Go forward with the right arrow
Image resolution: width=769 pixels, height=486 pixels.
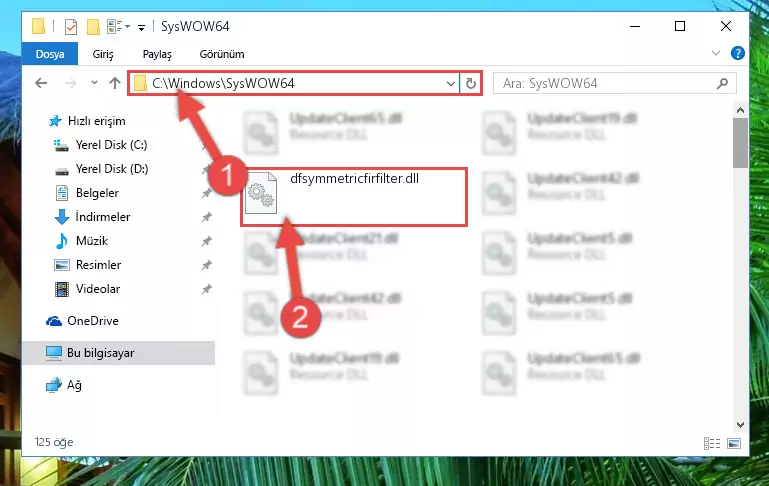pos(71,83)
